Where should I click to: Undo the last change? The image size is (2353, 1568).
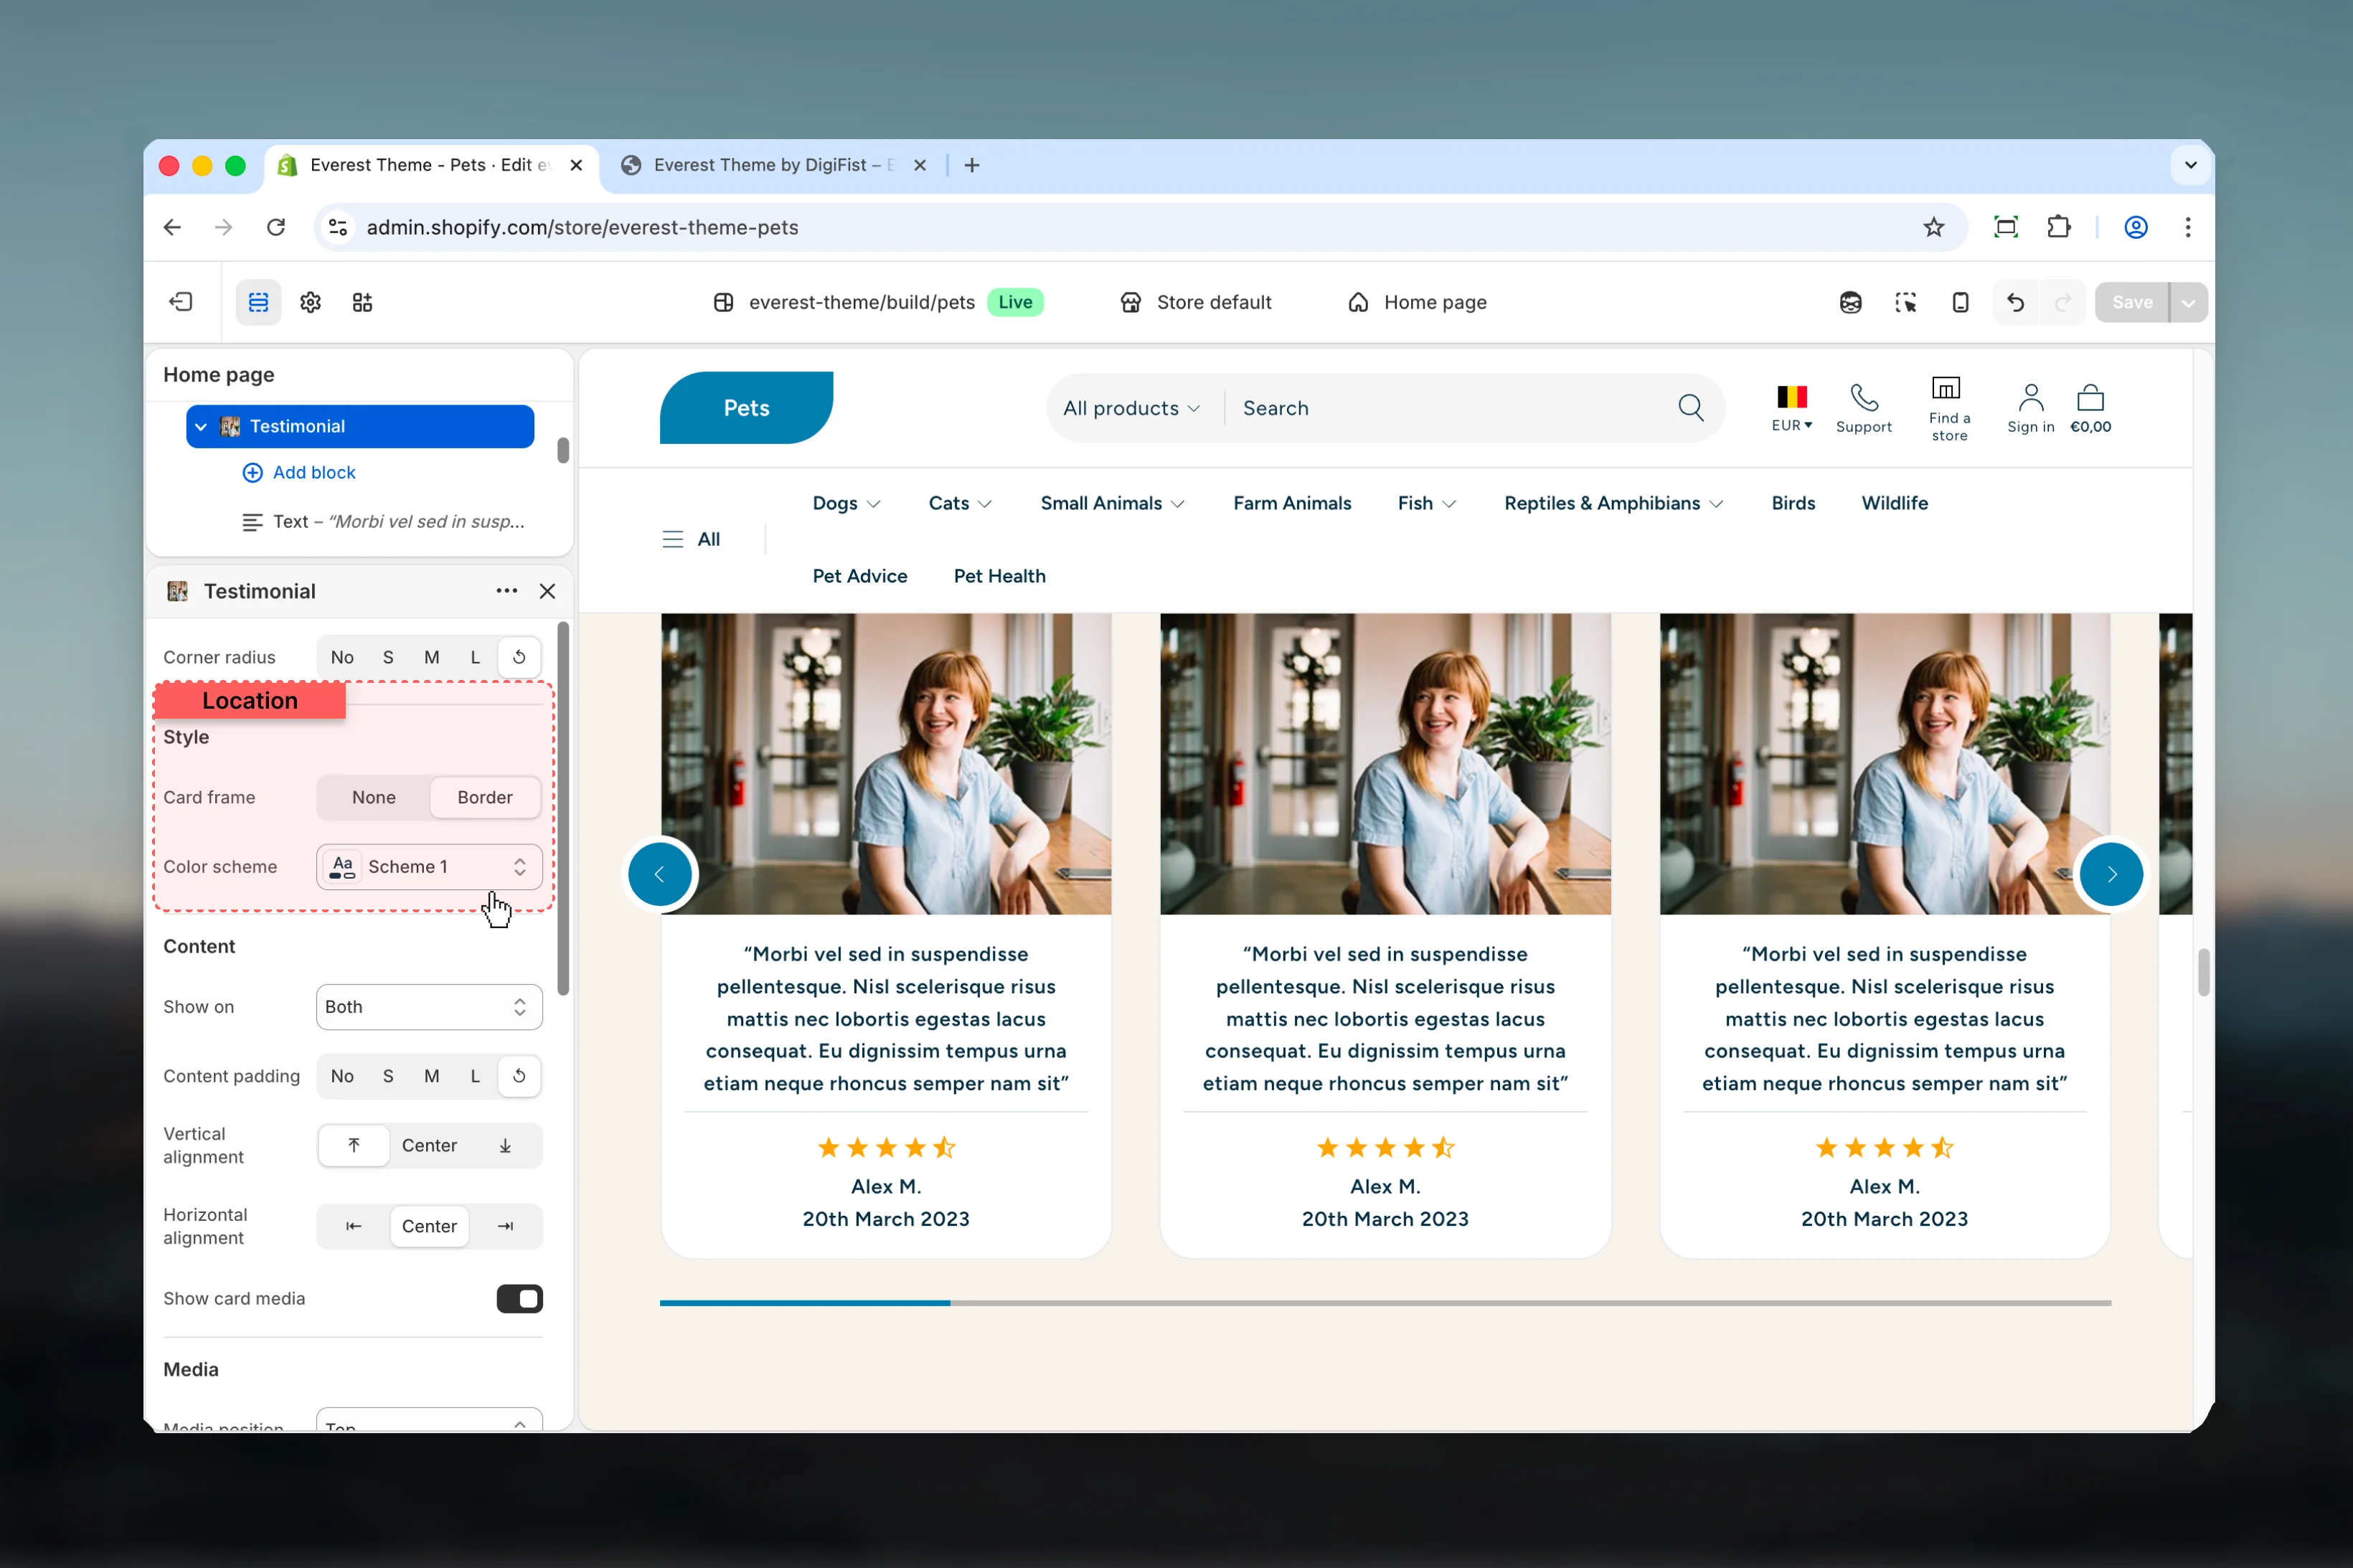pyautogui.click(x=2015, y=302)
